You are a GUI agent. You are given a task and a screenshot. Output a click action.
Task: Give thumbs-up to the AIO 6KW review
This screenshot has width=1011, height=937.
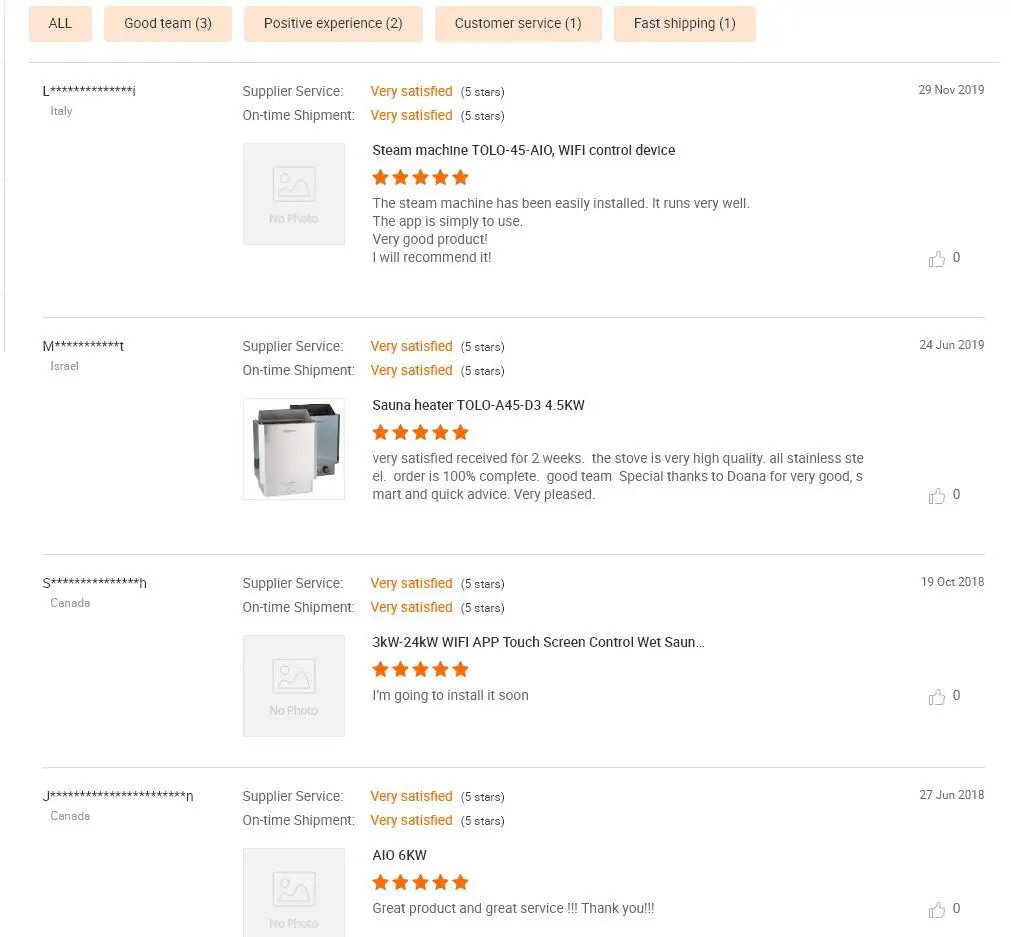point(937,910)
